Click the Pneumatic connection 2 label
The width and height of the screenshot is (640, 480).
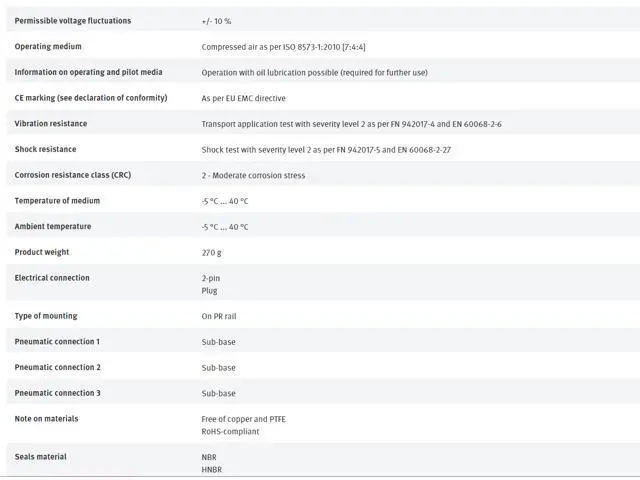pyautogui.click(x=57, y=367)
